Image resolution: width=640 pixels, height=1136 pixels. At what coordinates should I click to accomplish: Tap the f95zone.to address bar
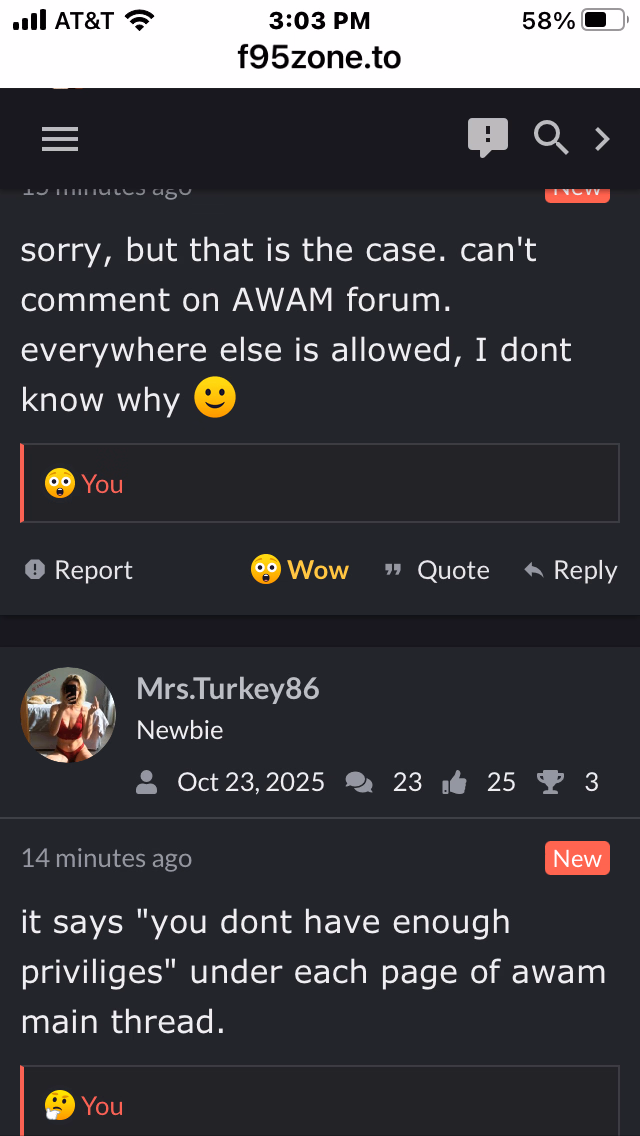(x=320, y=57)
